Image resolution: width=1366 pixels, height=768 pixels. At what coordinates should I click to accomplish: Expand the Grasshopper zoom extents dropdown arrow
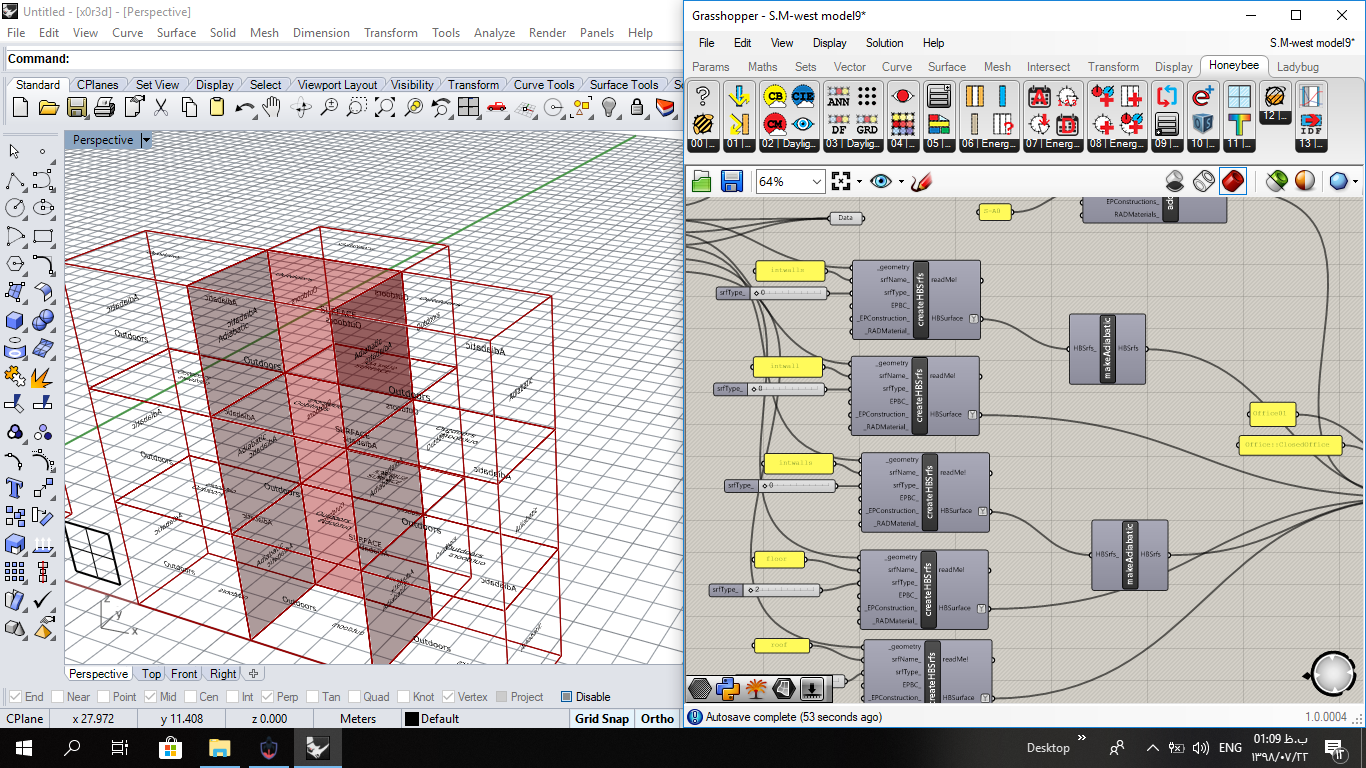point(859,181)
